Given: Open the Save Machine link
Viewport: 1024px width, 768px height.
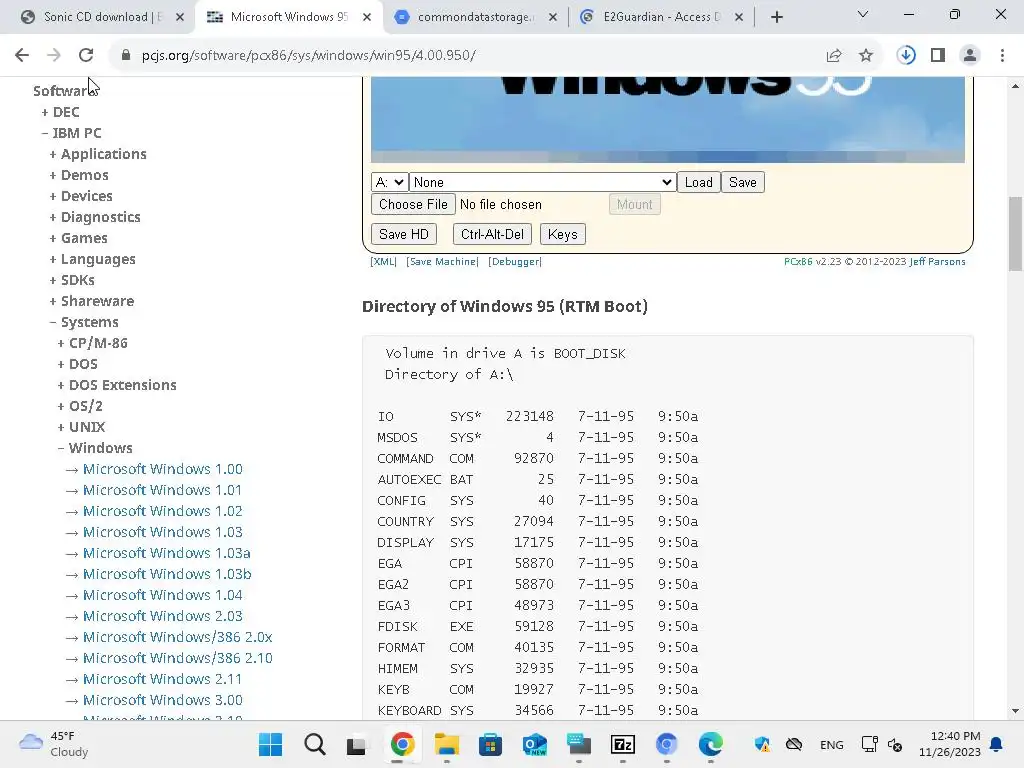Looking at the screenshot, I should pyautogui.click(x=442, y=261).
